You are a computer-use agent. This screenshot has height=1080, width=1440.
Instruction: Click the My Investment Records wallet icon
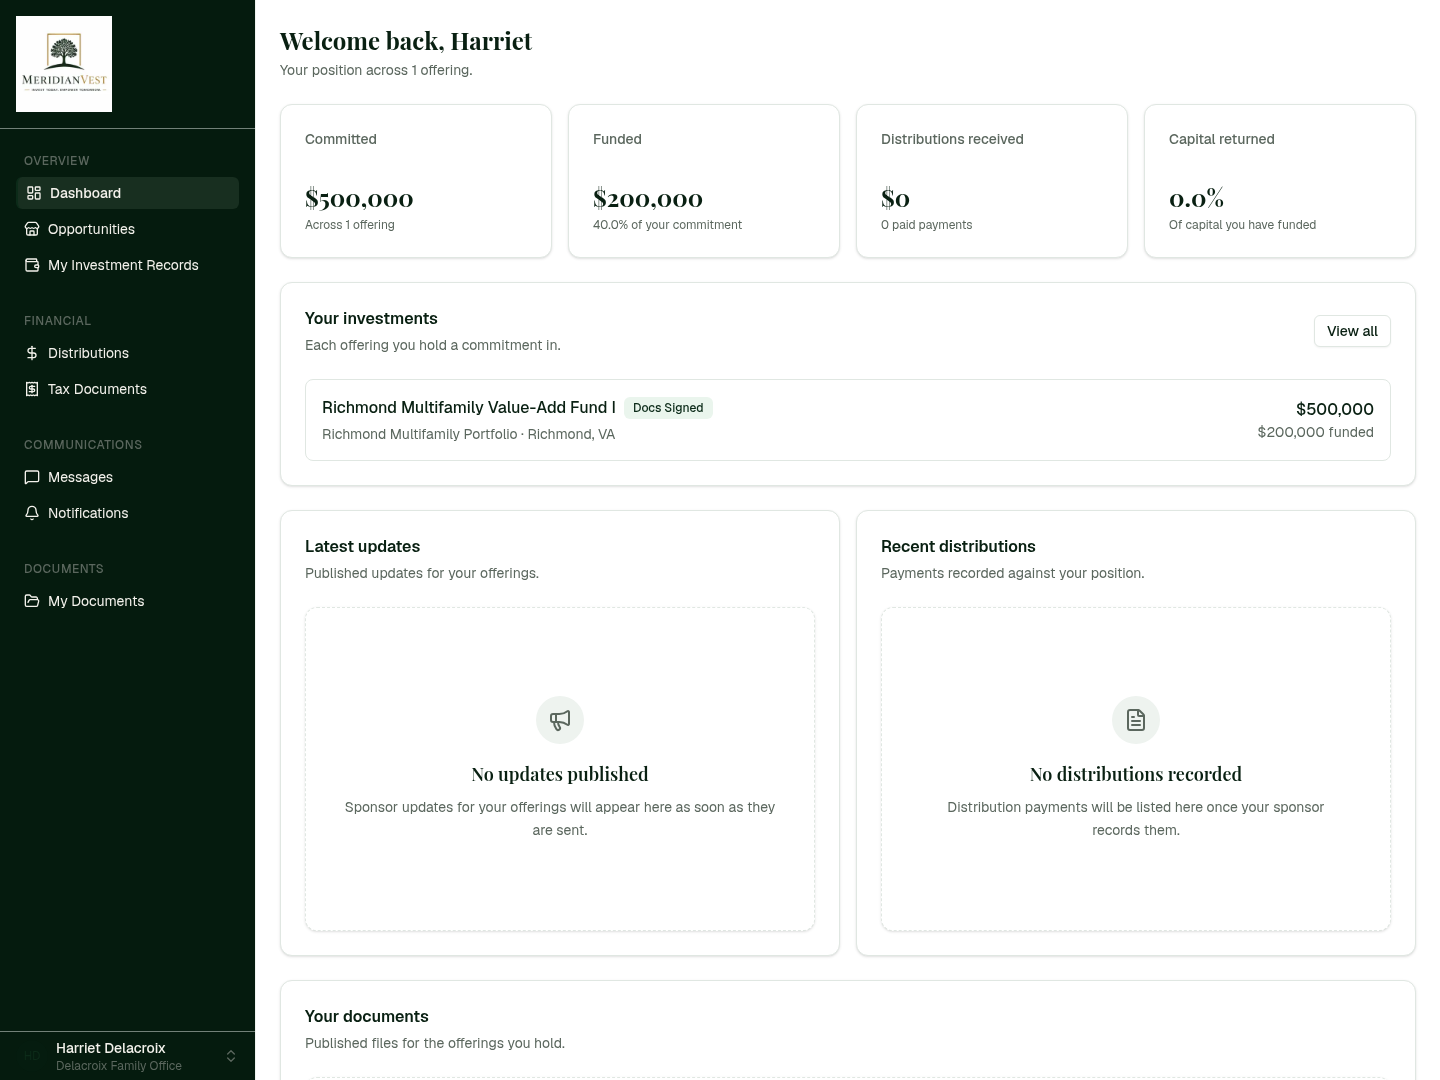point(32,265)
